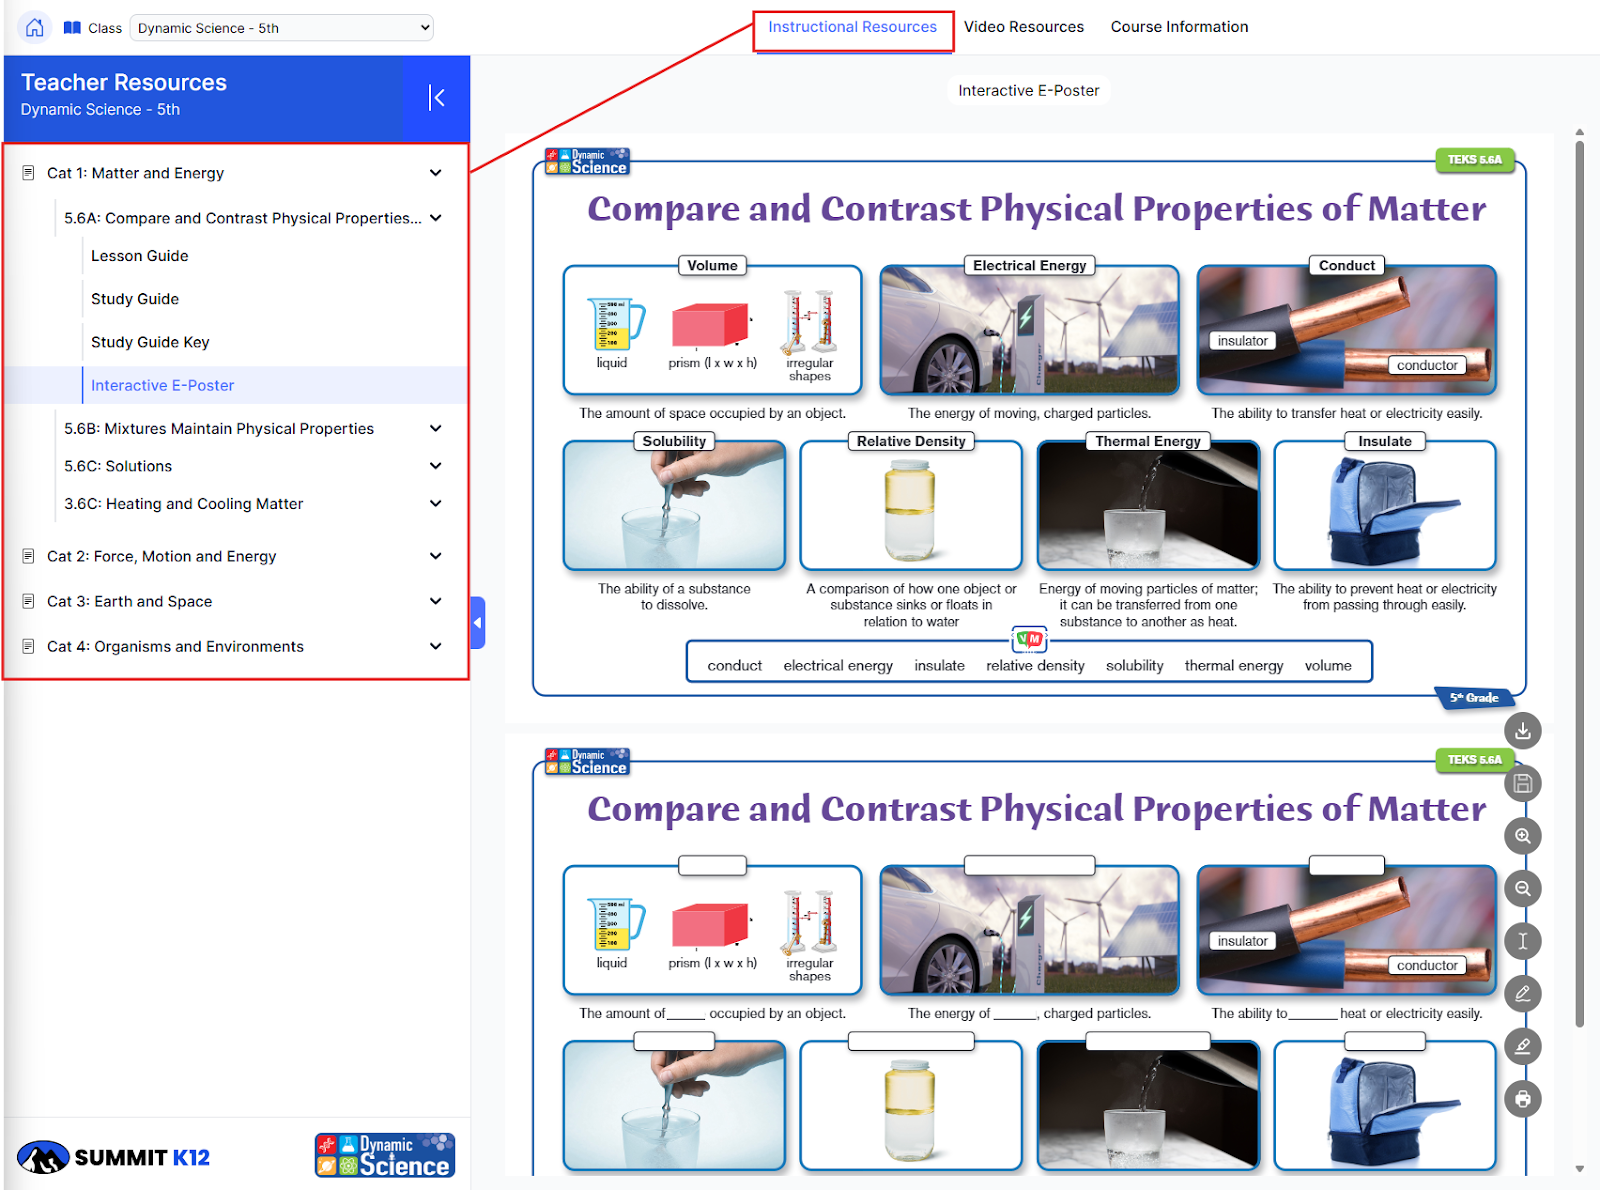Image resolution: width=1600 pixels, height=1190 pixels.
Task: Expand Cat 2: Force, Motion and Energy chevron
Action: [x=436, y=556]
